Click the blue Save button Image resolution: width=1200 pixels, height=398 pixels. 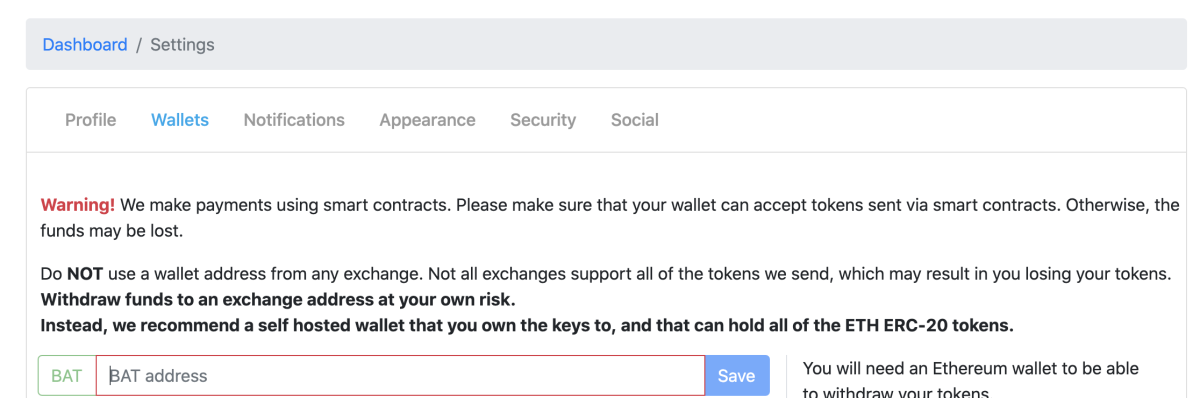pos(737,376)
